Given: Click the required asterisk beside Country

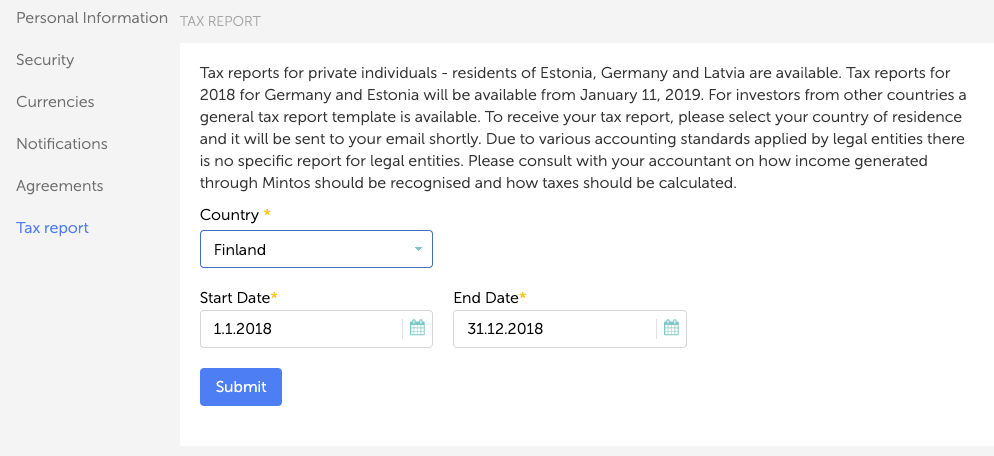Looking at the screenshot, I should point(267,213).
